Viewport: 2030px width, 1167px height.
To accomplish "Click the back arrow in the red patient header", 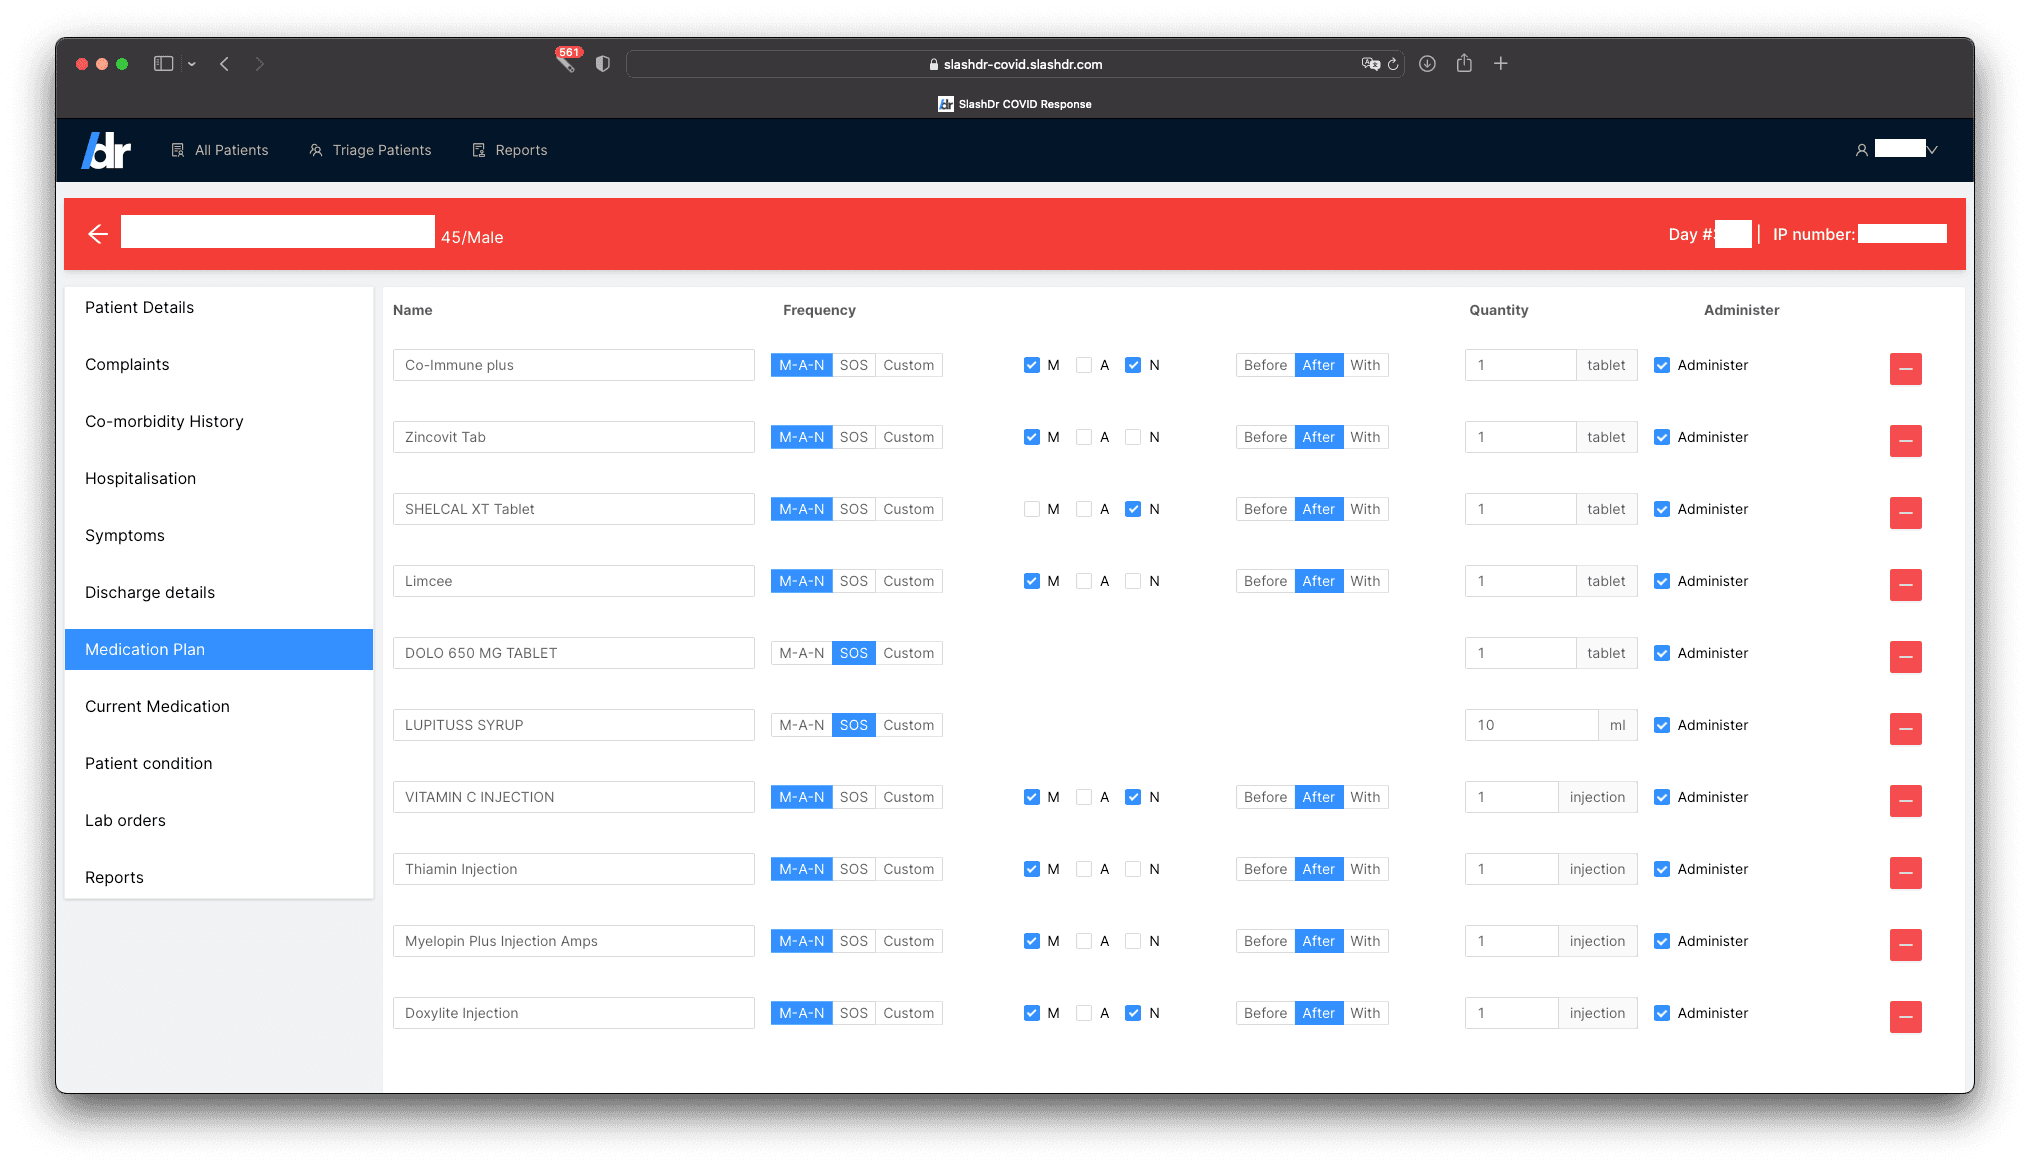I will coord(98,234).
